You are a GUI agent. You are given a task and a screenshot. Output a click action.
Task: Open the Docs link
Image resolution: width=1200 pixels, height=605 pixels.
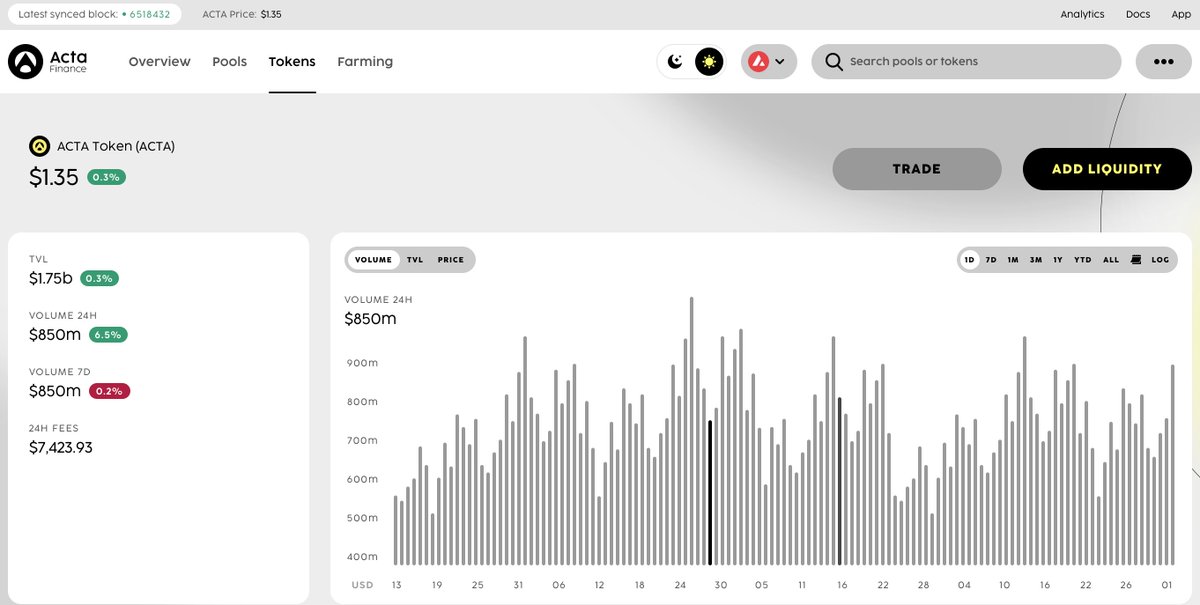[1138, 15]
